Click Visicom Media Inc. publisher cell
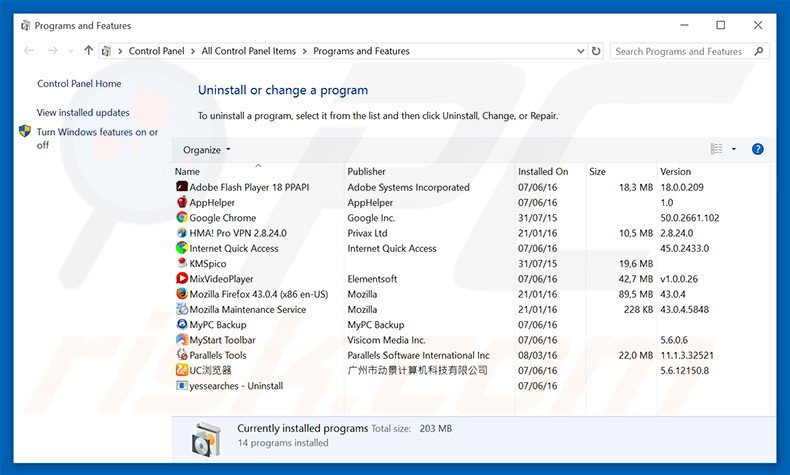Screen dimensions: 790x475 (386, 340)
